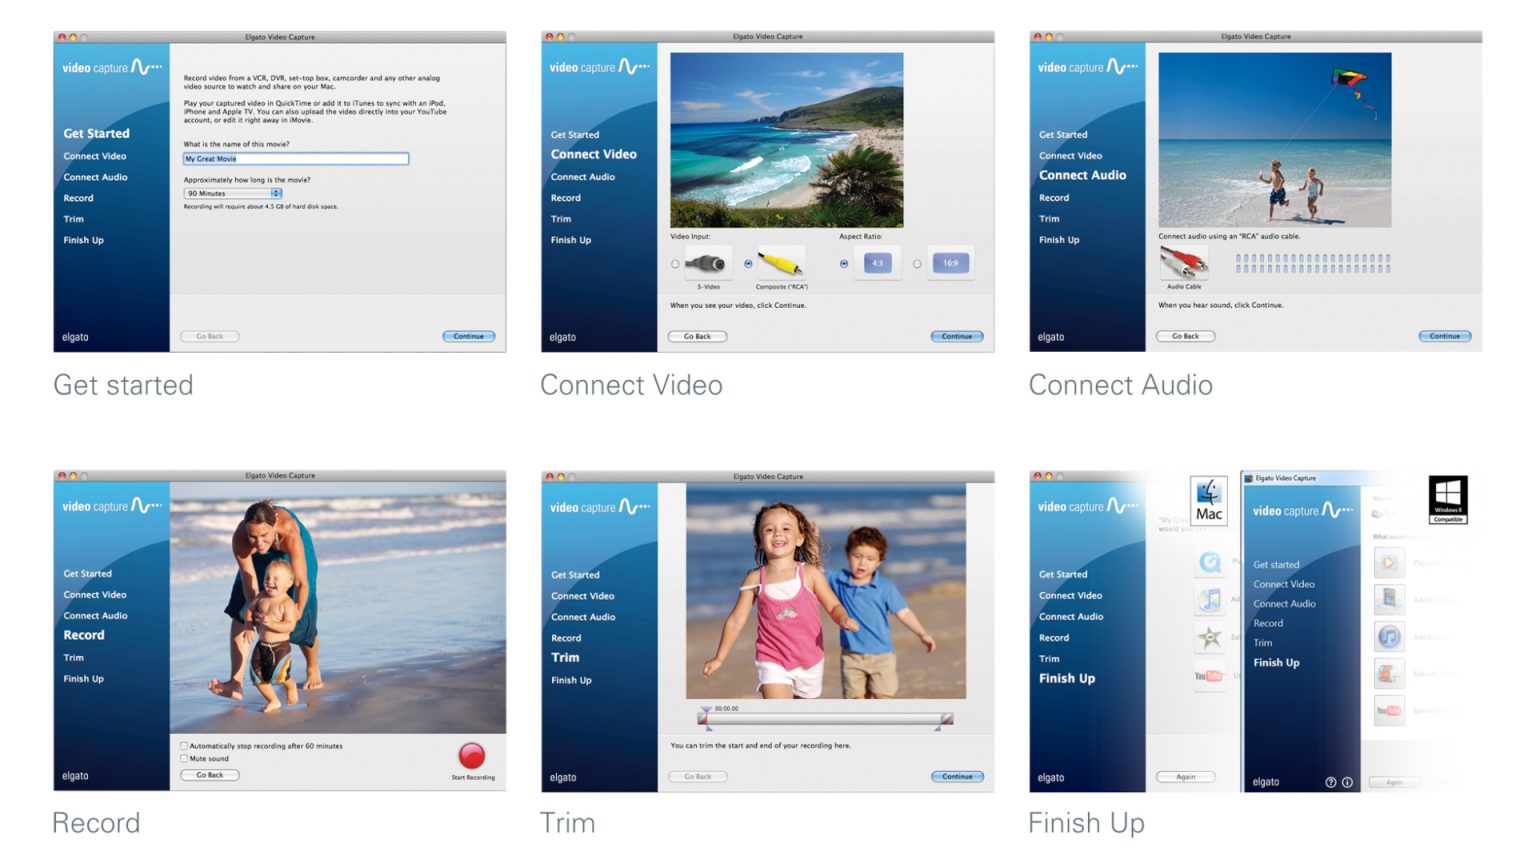Click 'Trim' step in the Windows Finish Up window
The height and width of the screenshot is (864, 1536).
click(1263, 643)
